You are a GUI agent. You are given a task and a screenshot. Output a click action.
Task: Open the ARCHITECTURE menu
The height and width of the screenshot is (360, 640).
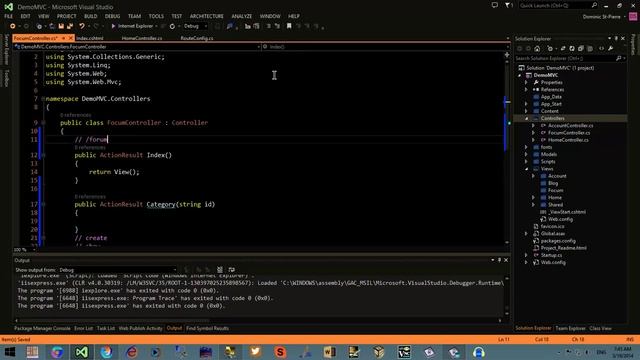pos(207,16)
